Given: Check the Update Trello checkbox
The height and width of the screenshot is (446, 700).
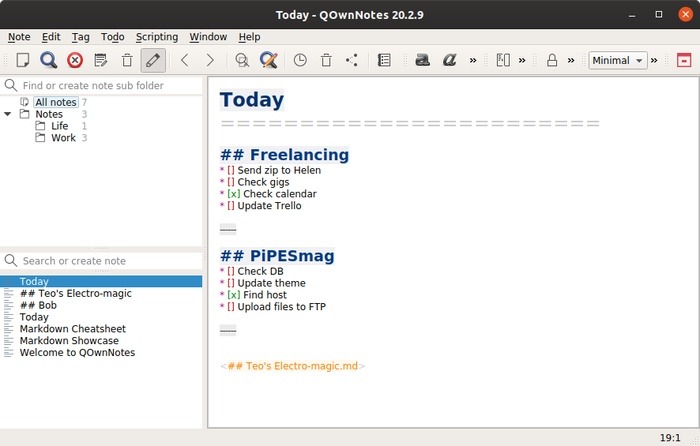Looking at the screenshot, I should pos(231,206).
